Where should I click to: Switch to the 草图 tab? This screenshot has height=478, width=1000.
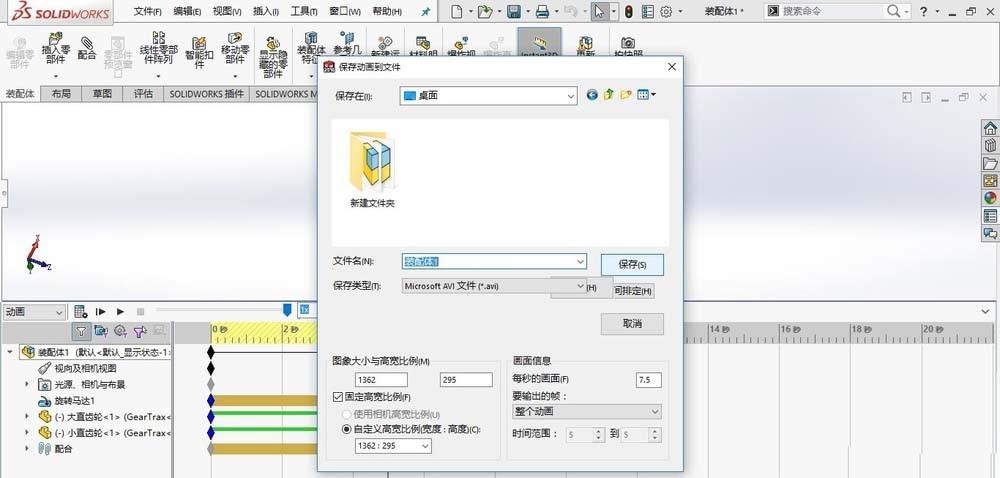tap(102, 94)
